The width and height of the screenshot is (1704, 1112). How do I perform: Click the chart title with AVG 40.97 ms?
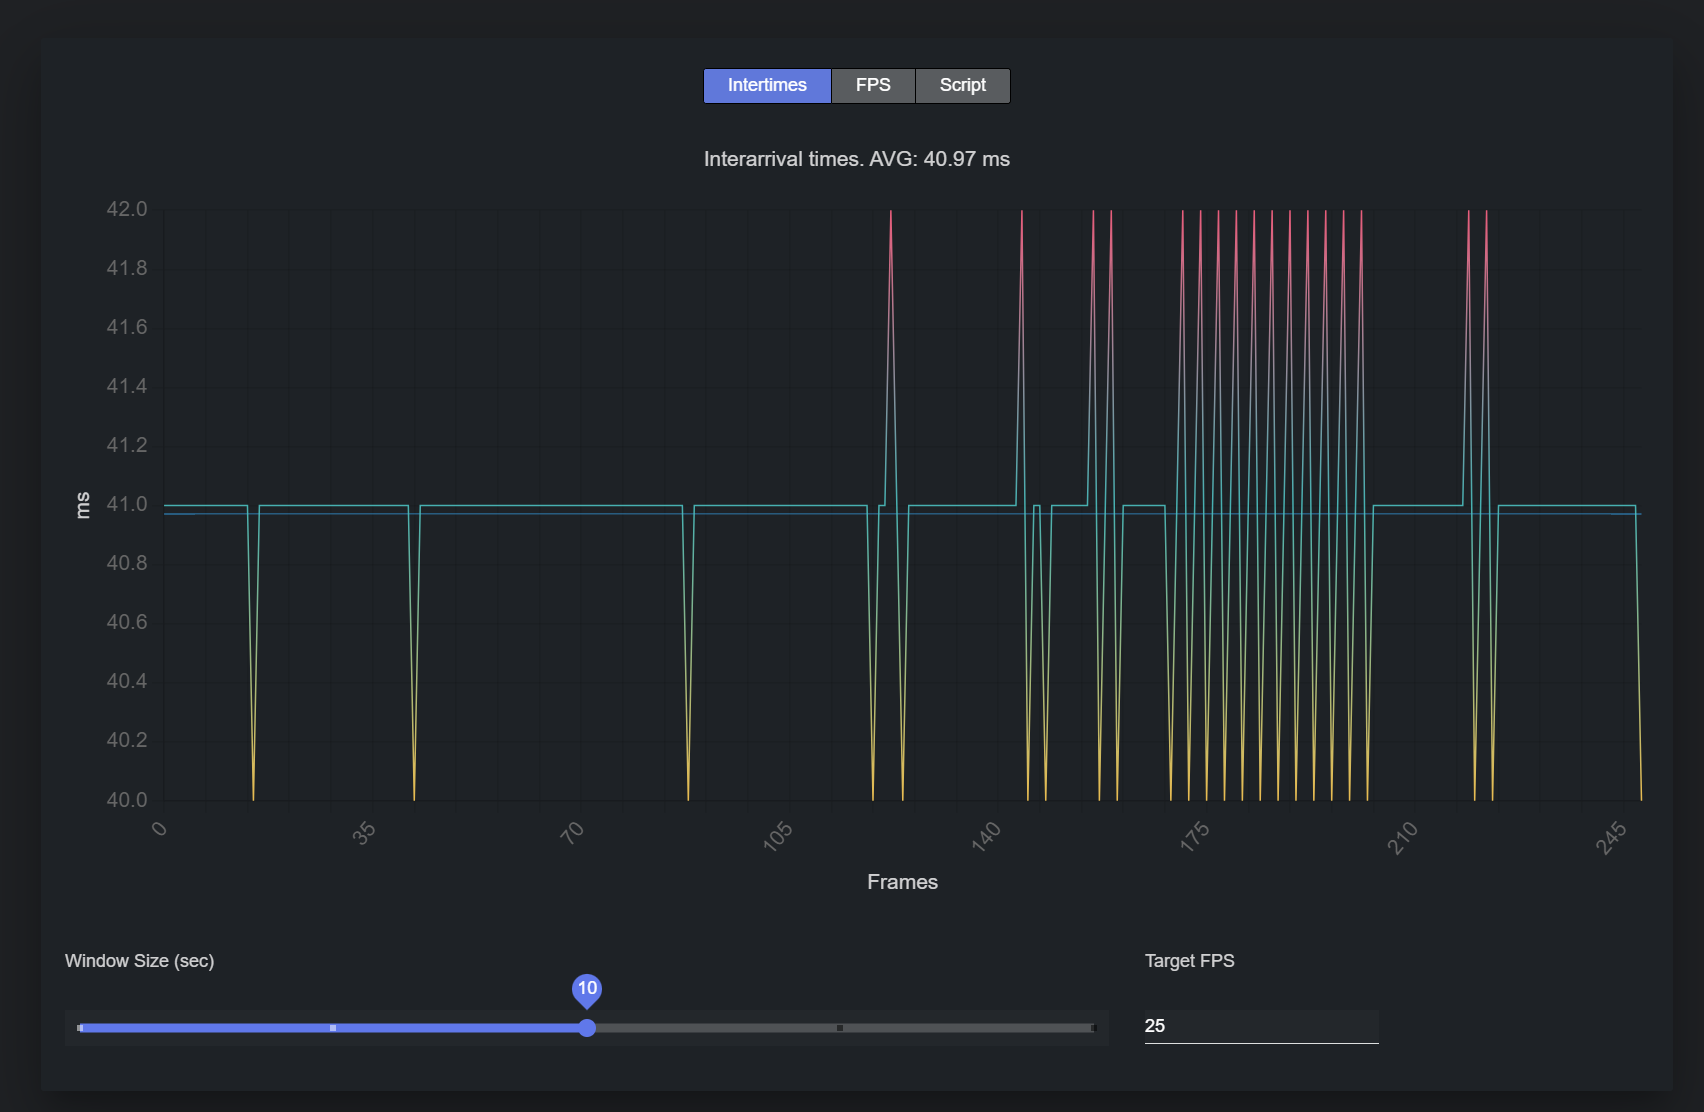coord(856,159)
